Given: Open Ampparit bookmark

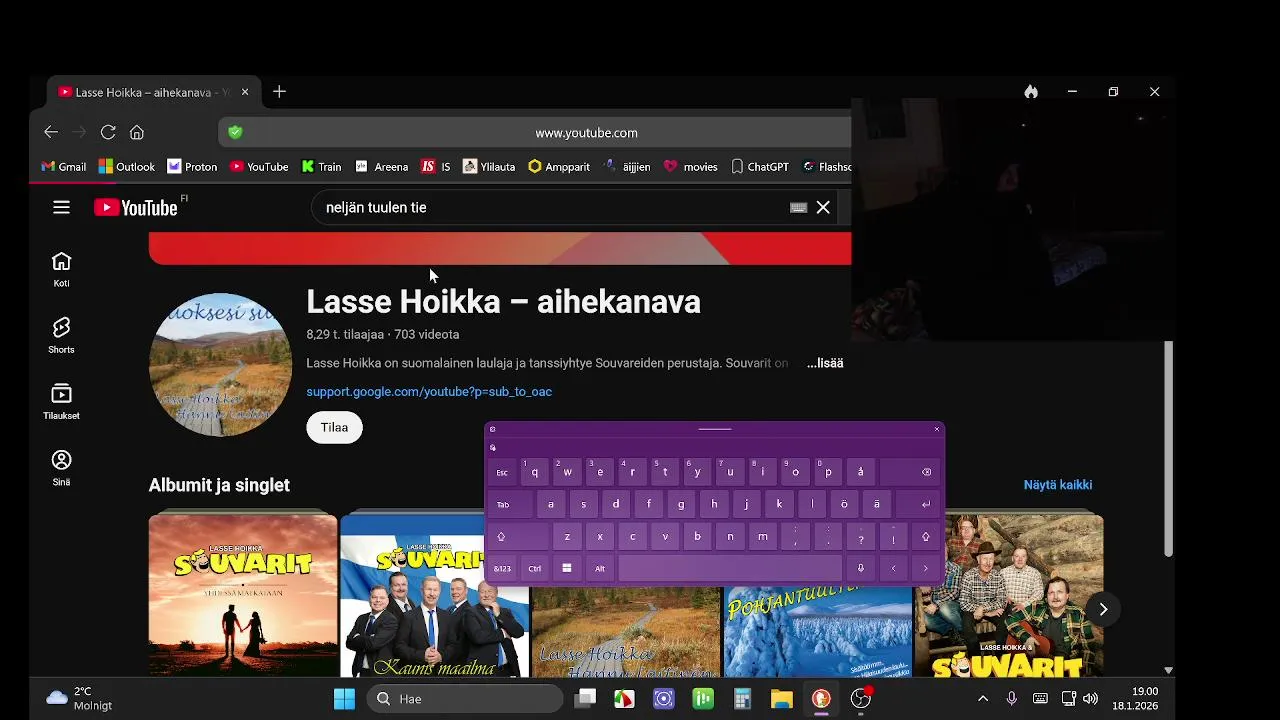Looking at the screenshot, I should [x=559, y=167].
